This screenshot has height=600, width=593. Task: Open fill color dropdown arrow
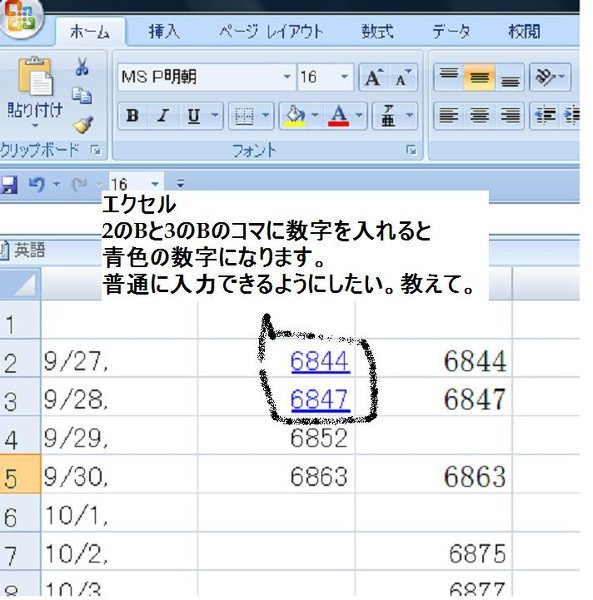point(315,115)
